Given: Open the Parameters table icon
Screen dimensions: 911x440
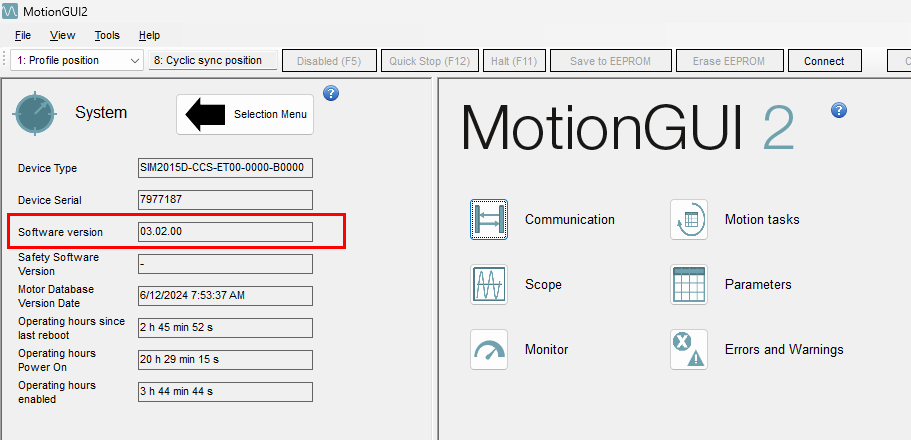Looking at the screenshot, I should pyautogui.click(x=689, y=284).
